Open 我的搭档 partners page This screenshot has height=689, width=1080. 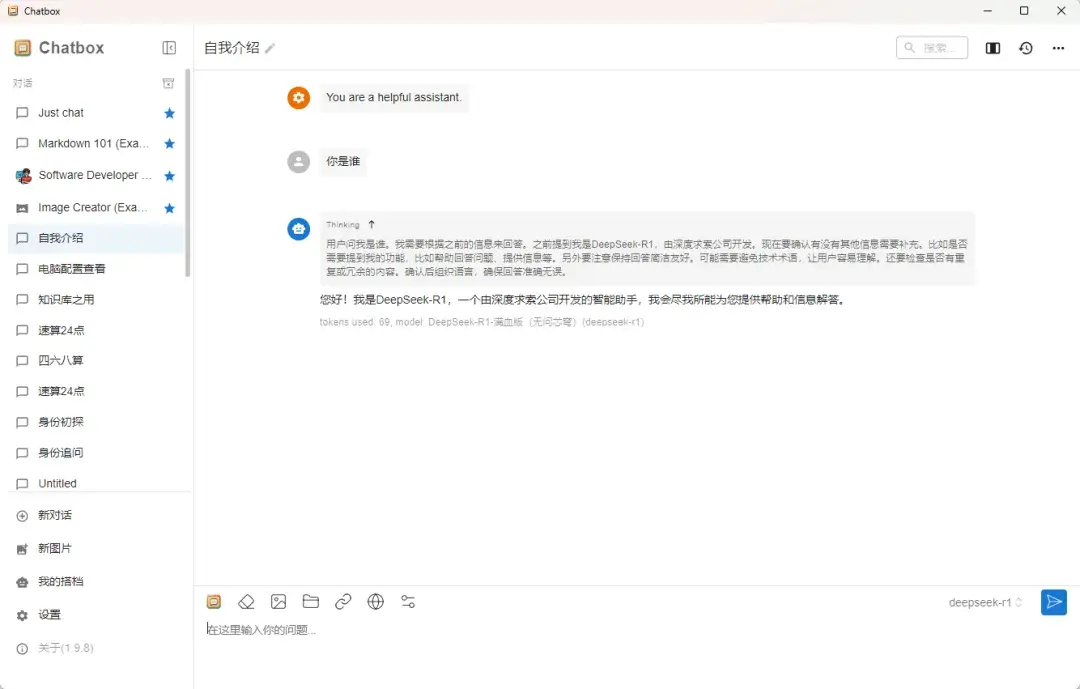(x=96, y=582)
